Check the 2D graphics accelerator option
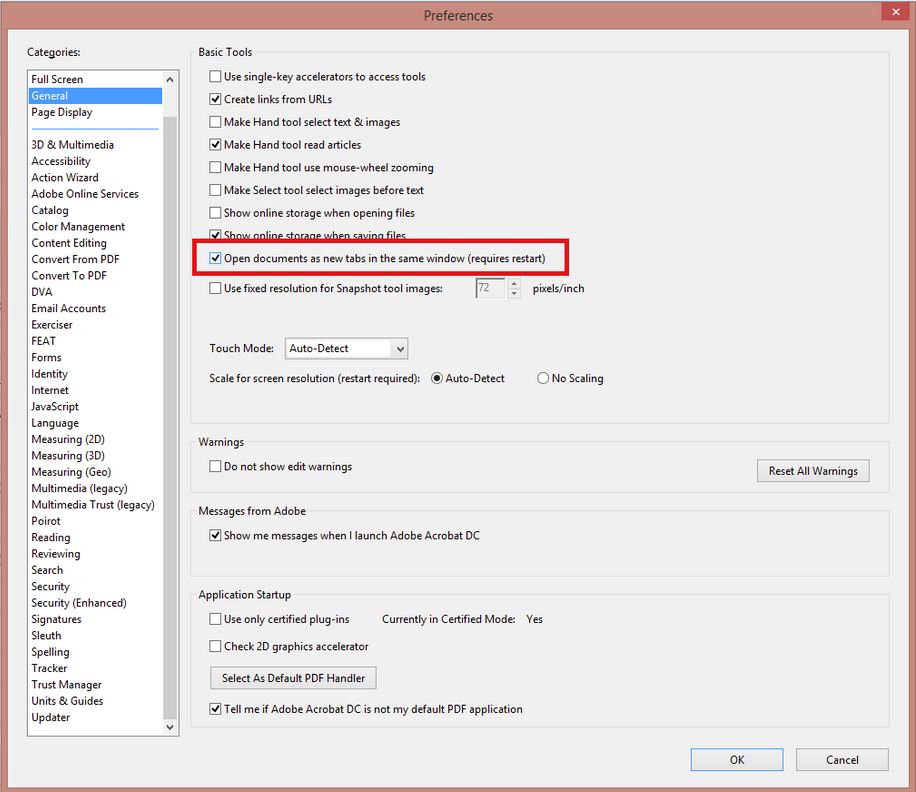The width and height of the screenshot is (916, 792). click(215, 646)
